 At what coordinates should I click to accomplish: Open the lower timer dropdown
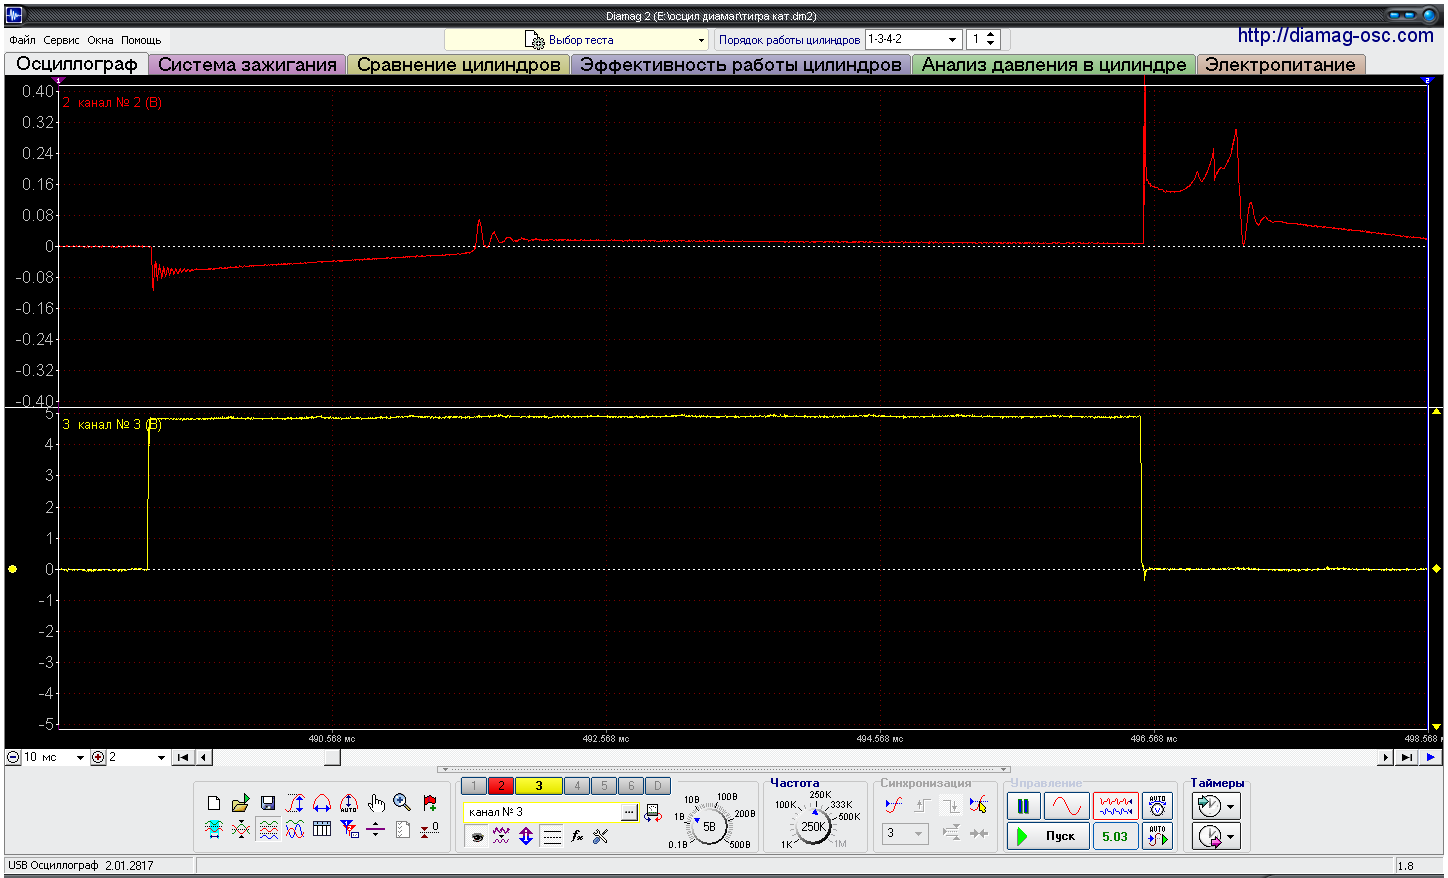(x=1231, y=836)
